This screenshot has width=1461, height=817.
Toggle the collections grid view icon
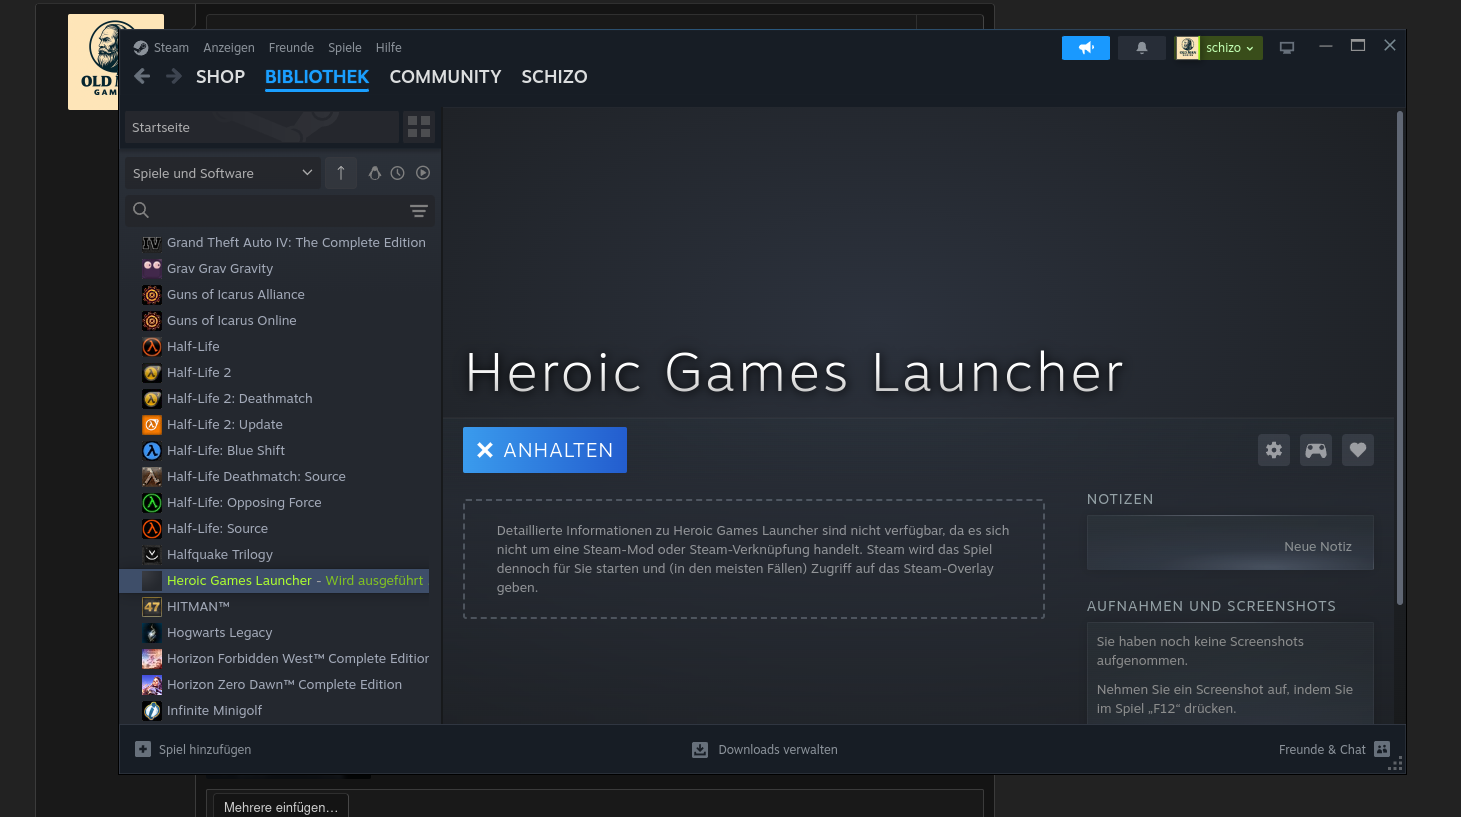(419, 127)
